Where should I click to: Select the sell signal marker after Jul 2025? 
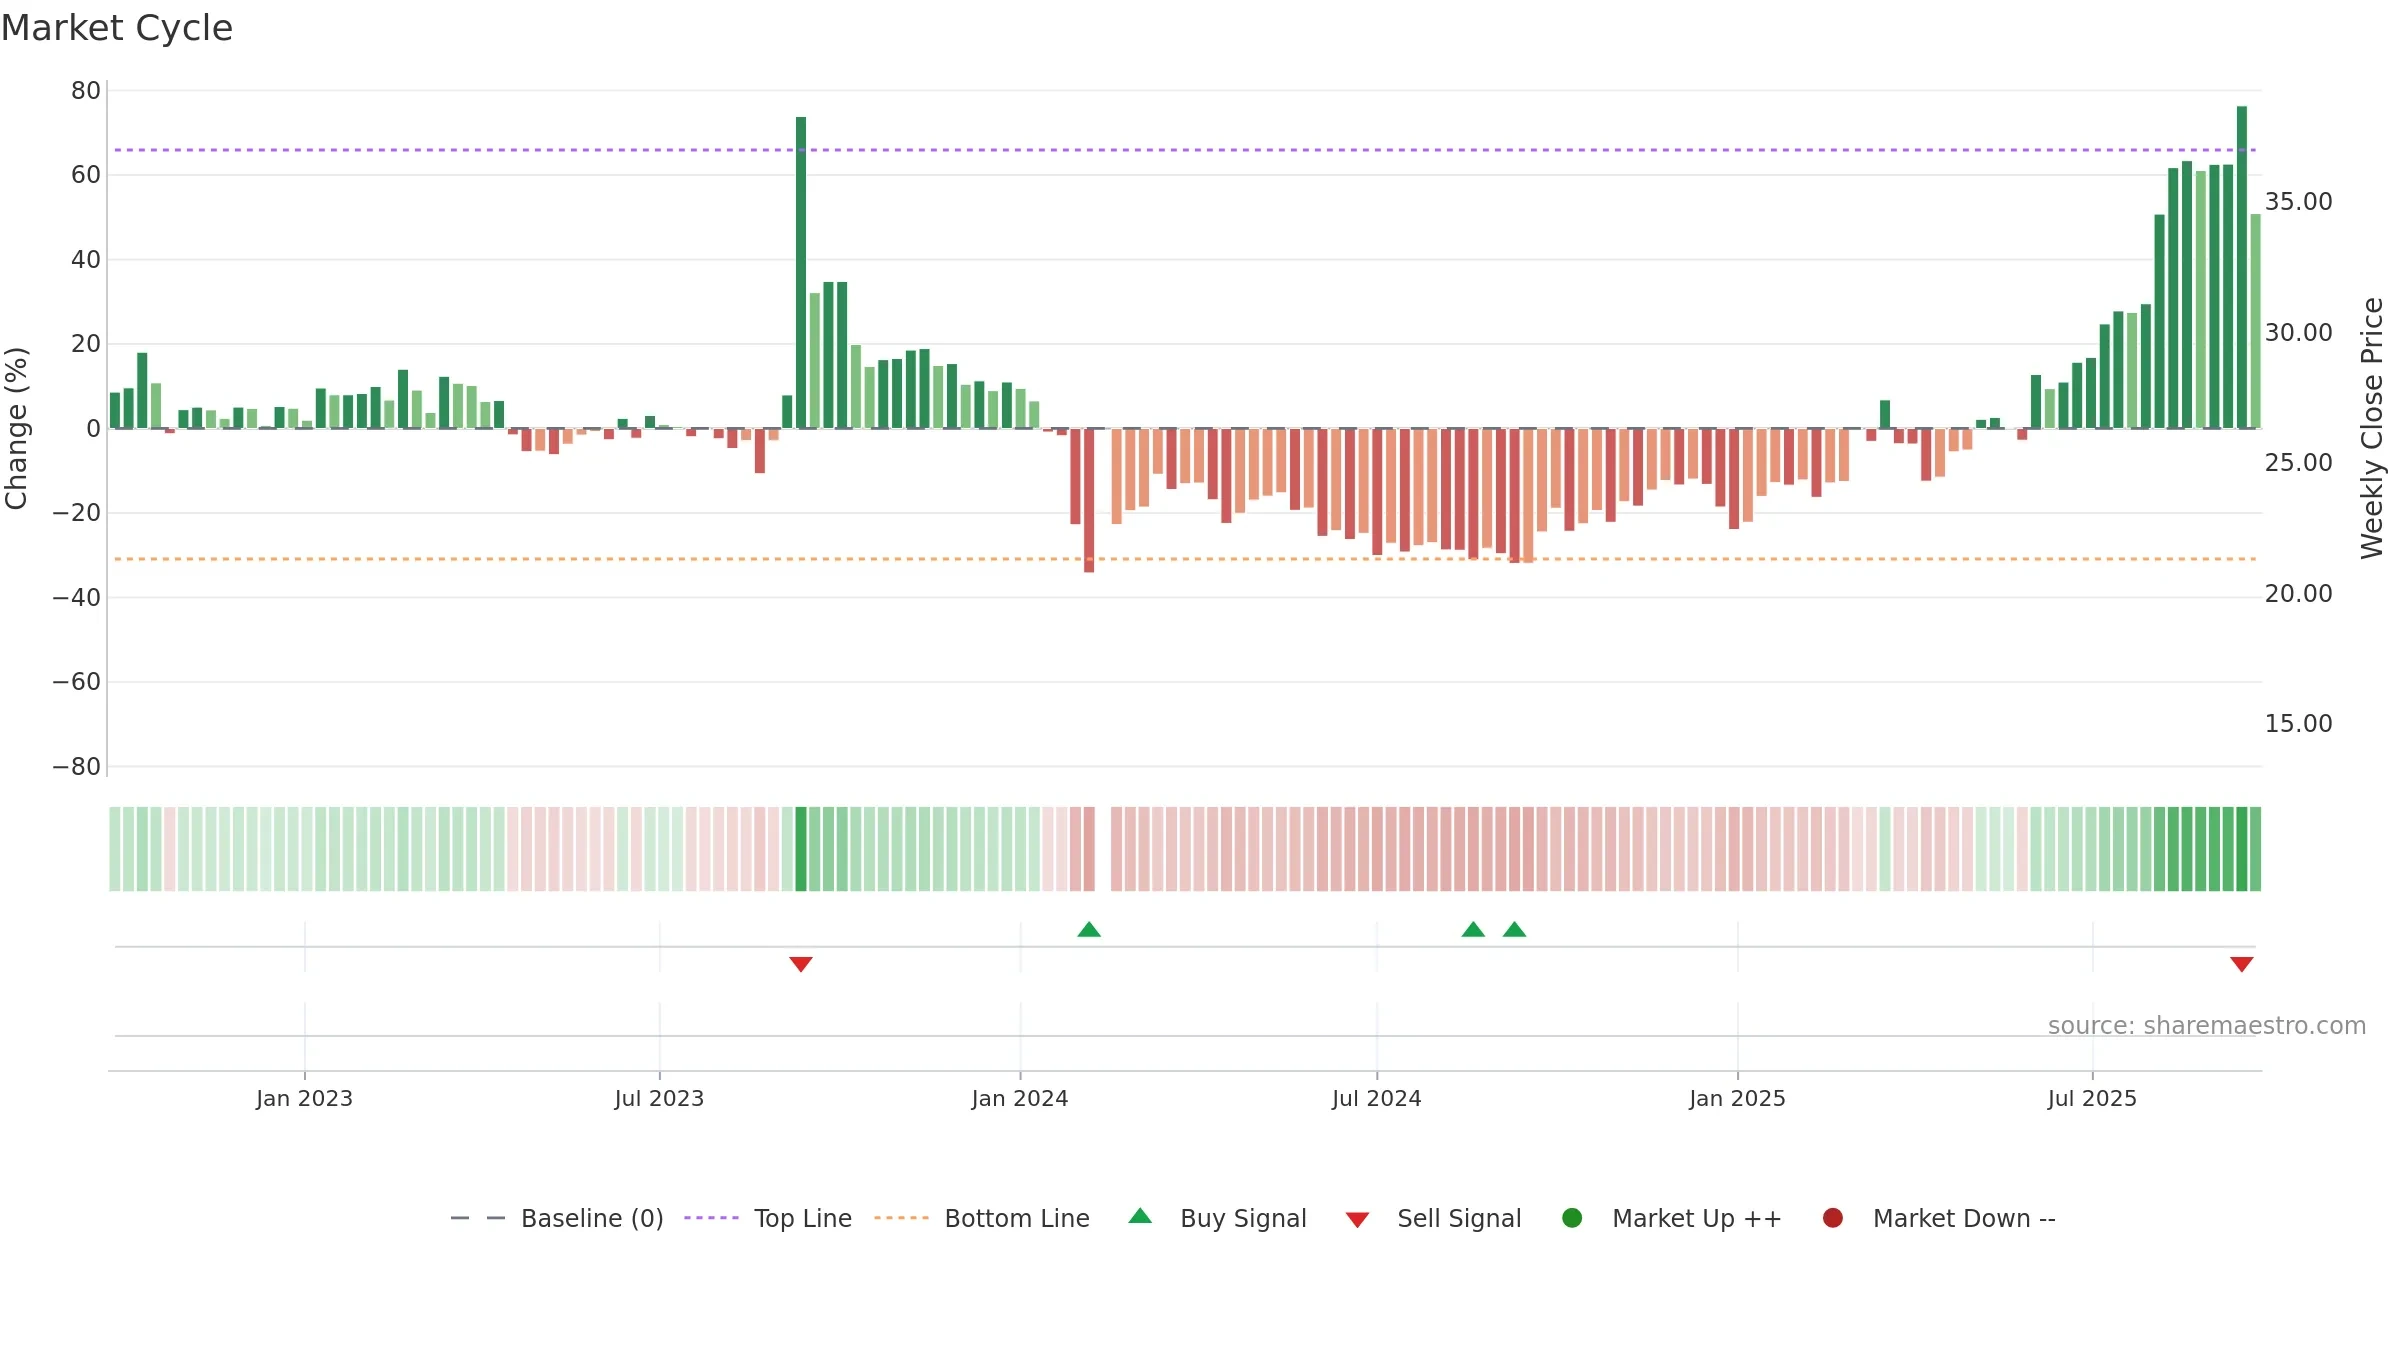2242,964
